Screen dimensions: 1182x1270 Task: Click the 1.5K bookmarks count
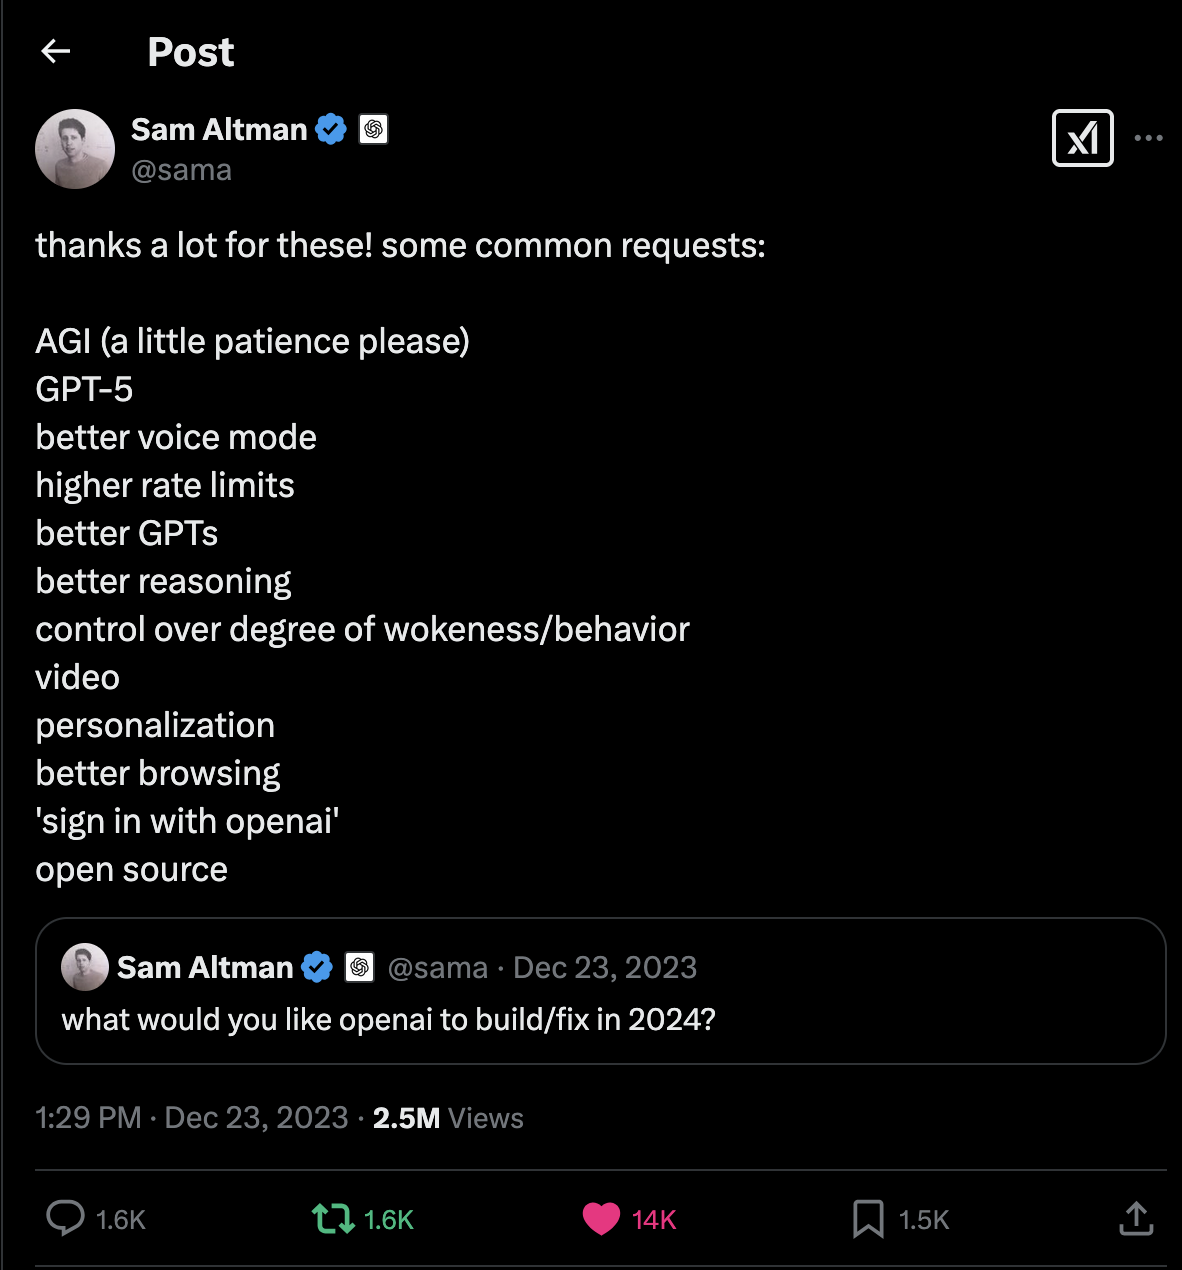(x=925, y=1219)
